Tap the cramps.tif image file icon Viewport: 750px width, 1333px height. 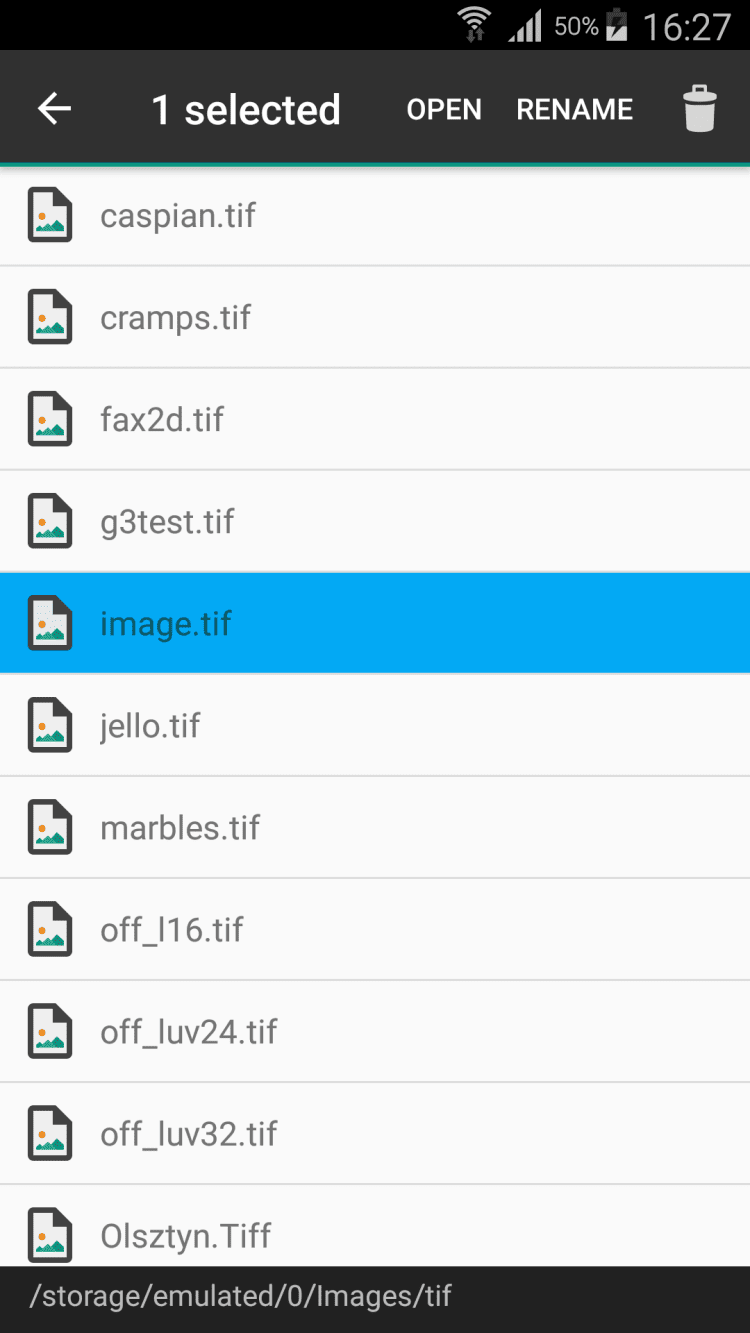49,317
